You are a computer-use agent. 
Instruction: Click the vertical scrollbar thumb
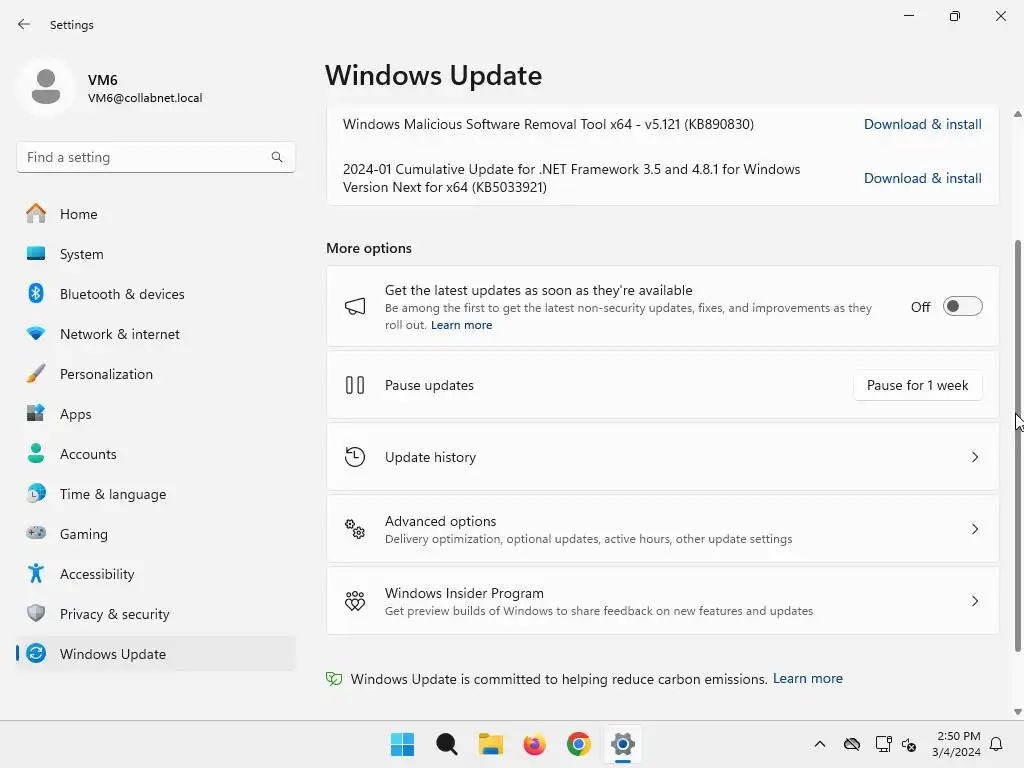point(1017,445)
